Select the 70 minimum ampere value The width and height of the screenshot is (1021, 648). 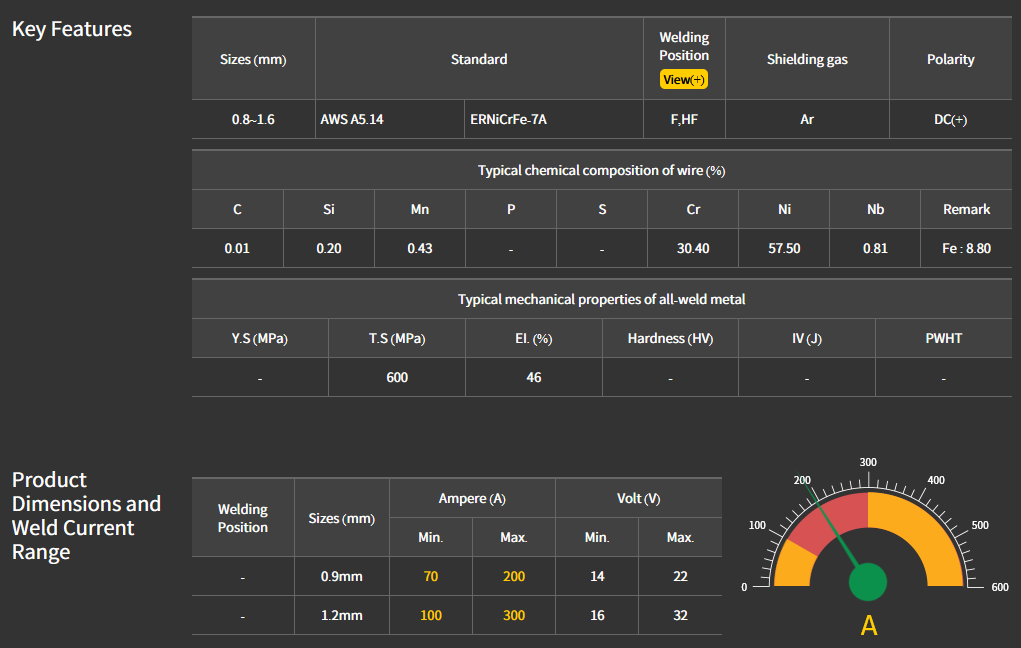[431, 576]
